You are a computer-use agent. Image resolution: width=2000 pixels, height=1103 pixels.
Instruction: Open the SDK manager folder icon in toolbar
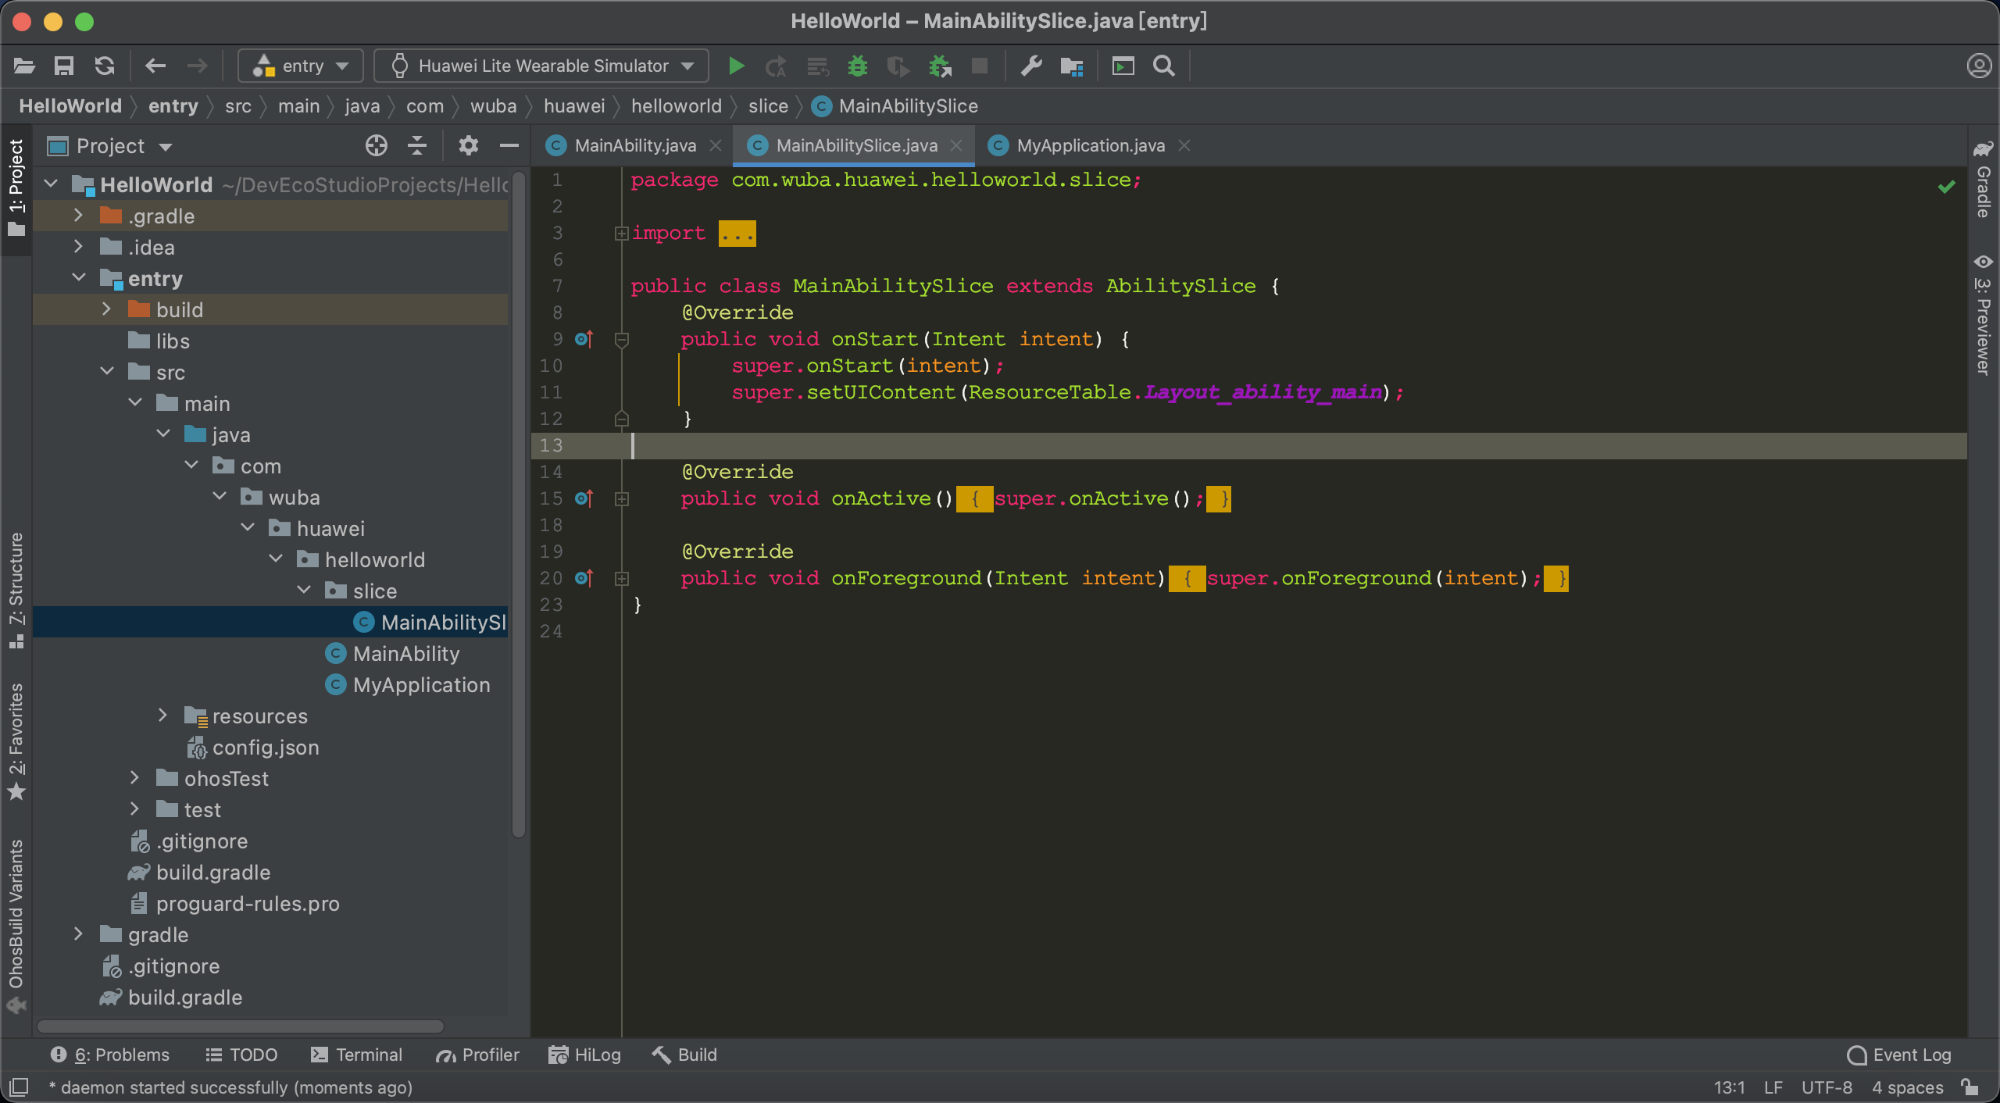[1072, 66]
